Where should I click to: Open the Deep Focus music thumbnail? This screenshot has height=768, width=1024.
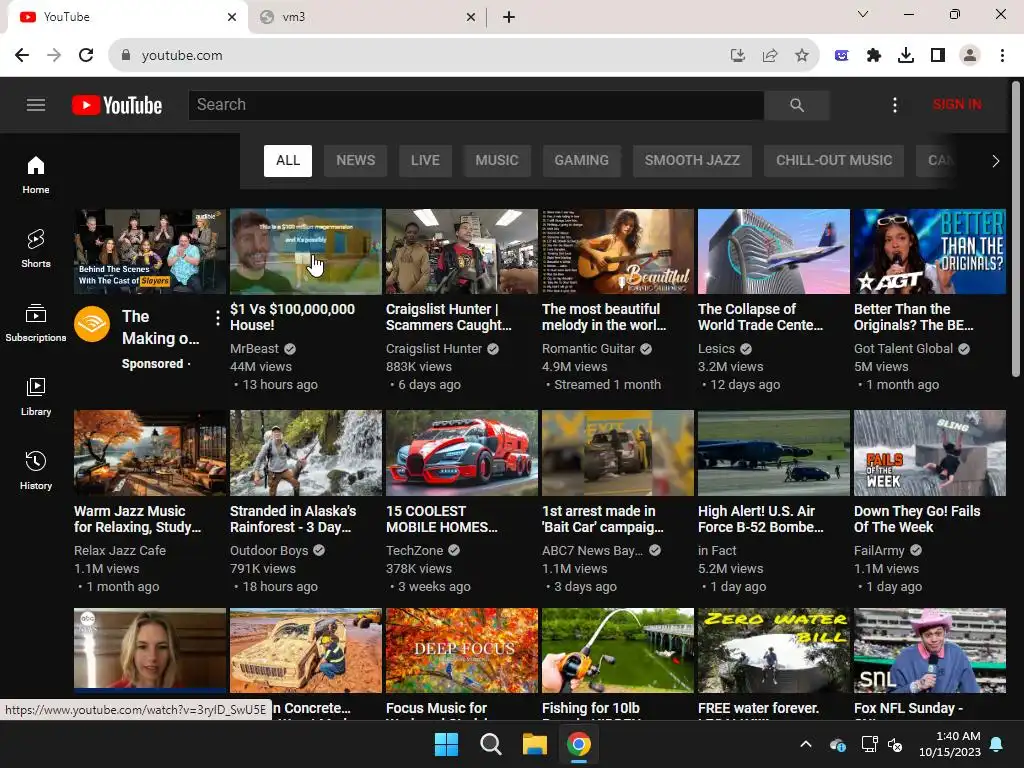462,650
